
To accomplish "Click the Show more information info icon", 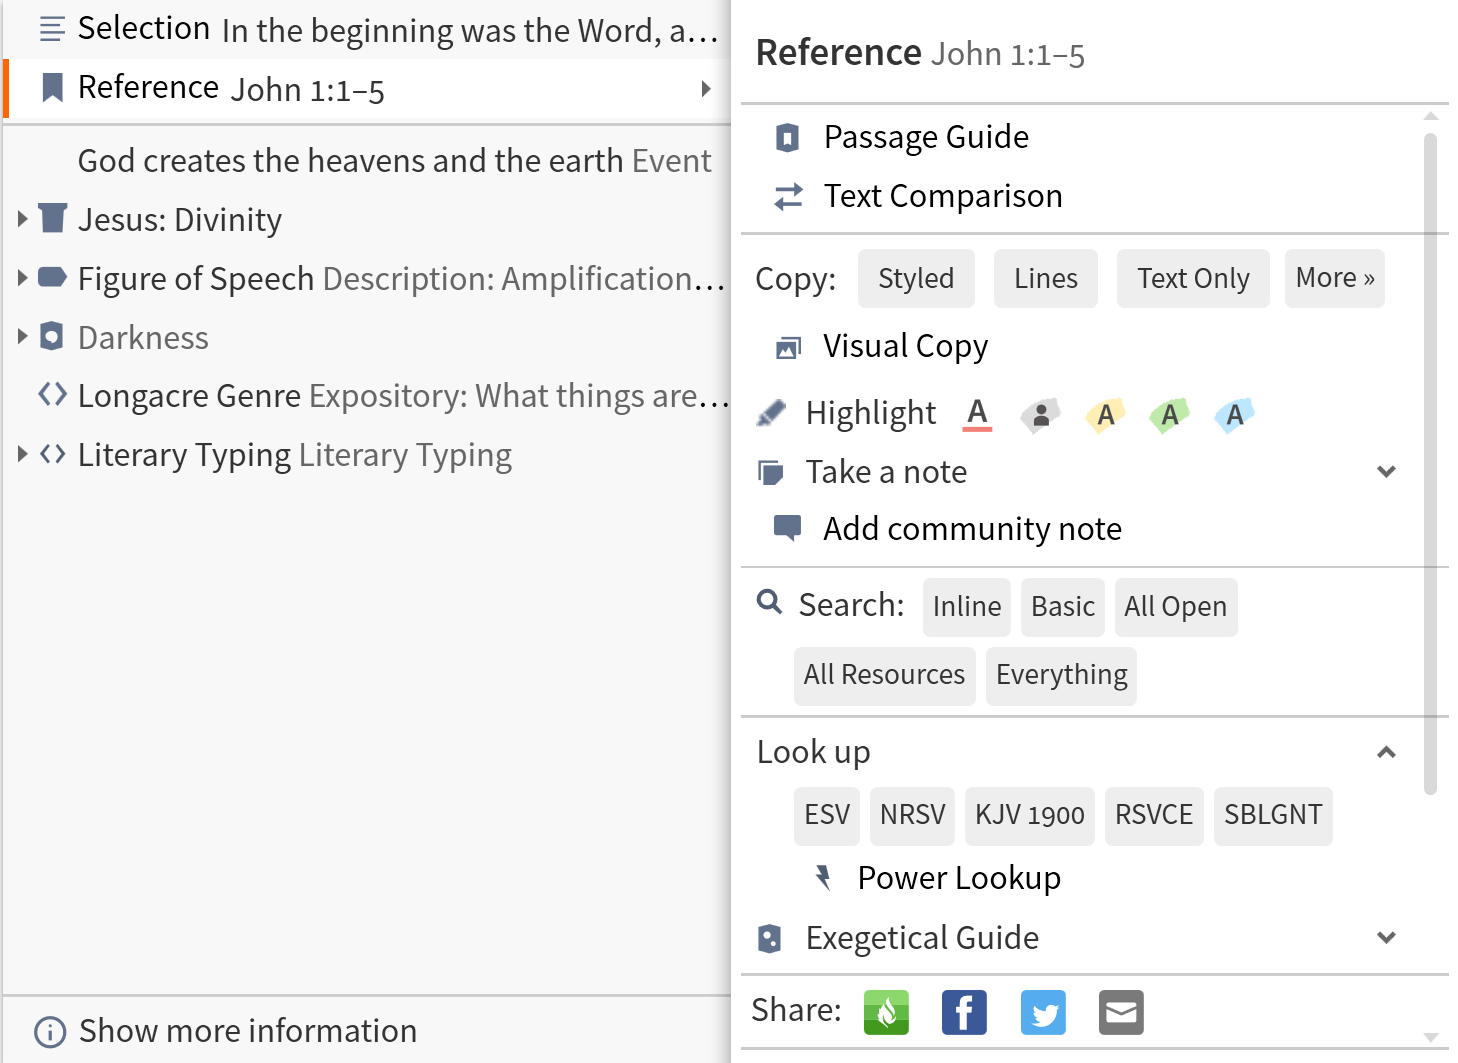I will click(x=50, y=1031).
